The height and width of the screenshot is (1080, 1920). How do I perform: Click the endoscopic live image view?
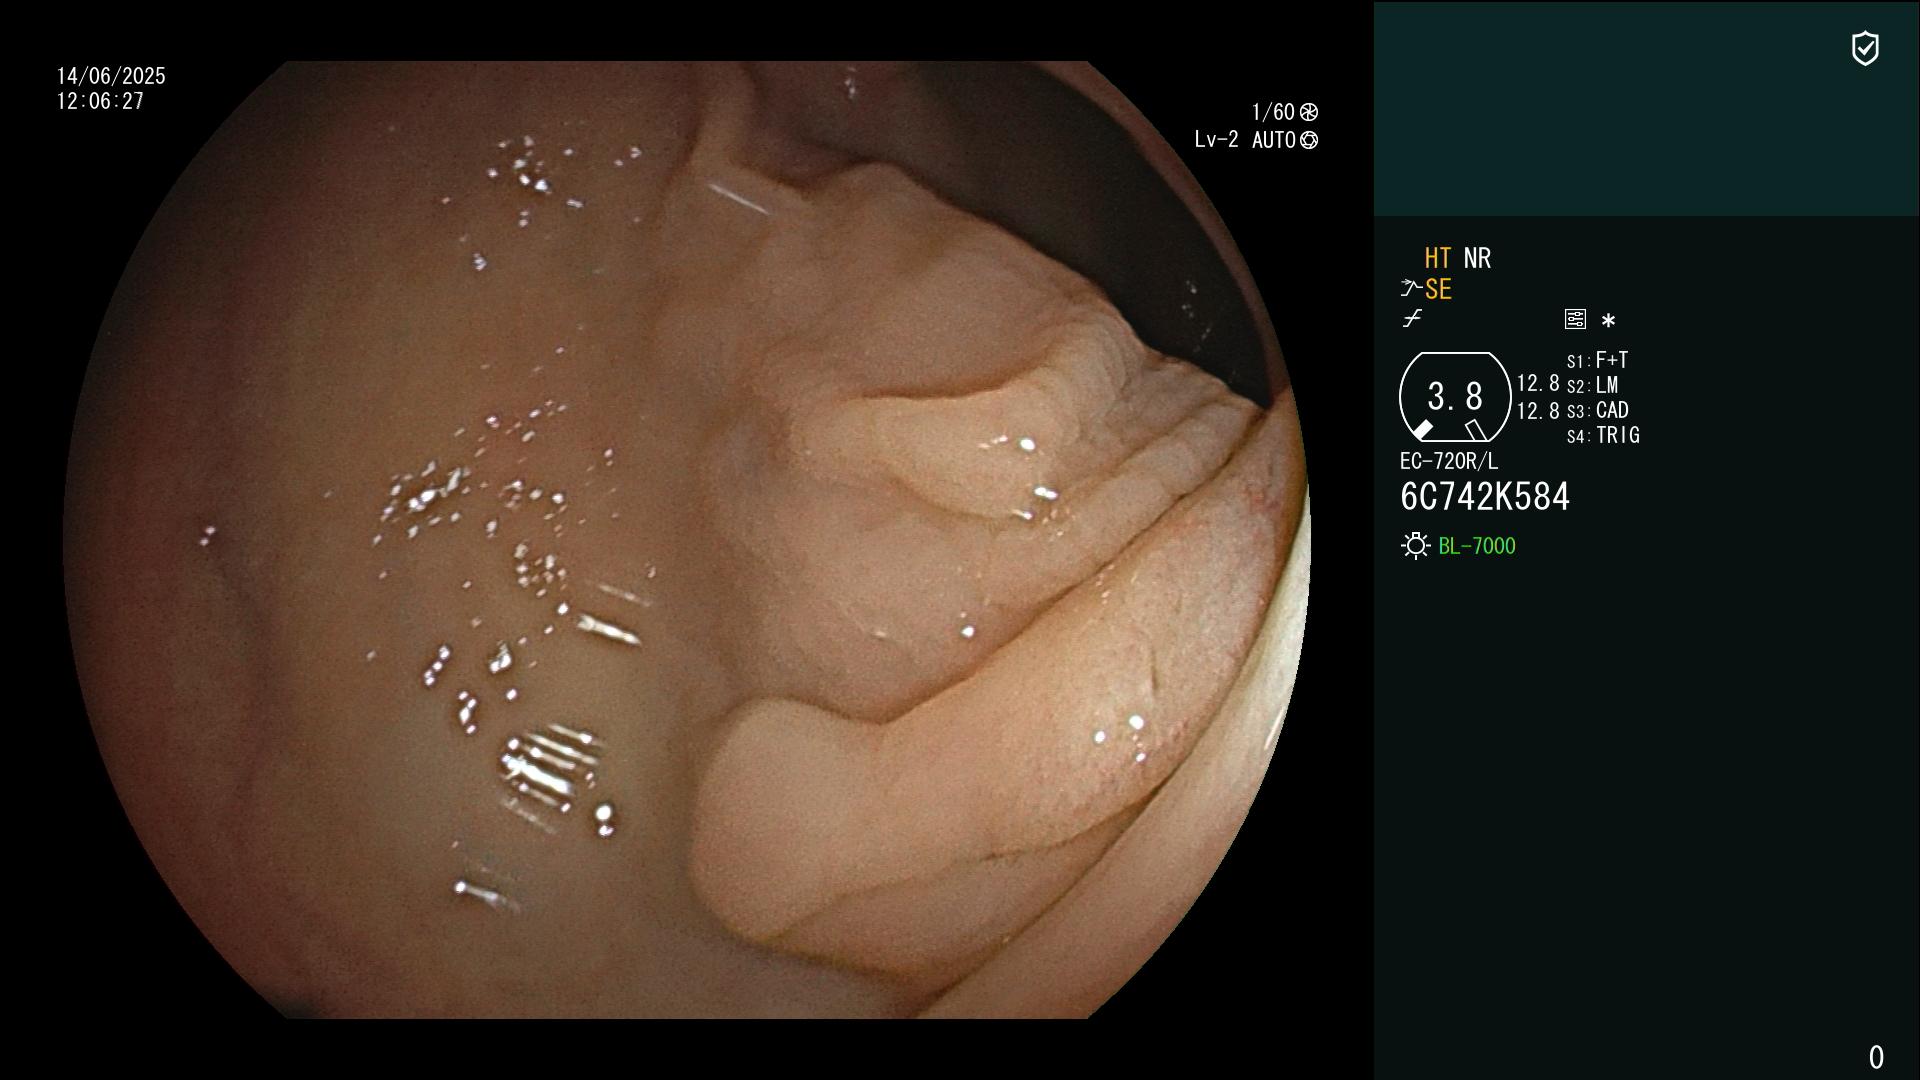(686, 540)
